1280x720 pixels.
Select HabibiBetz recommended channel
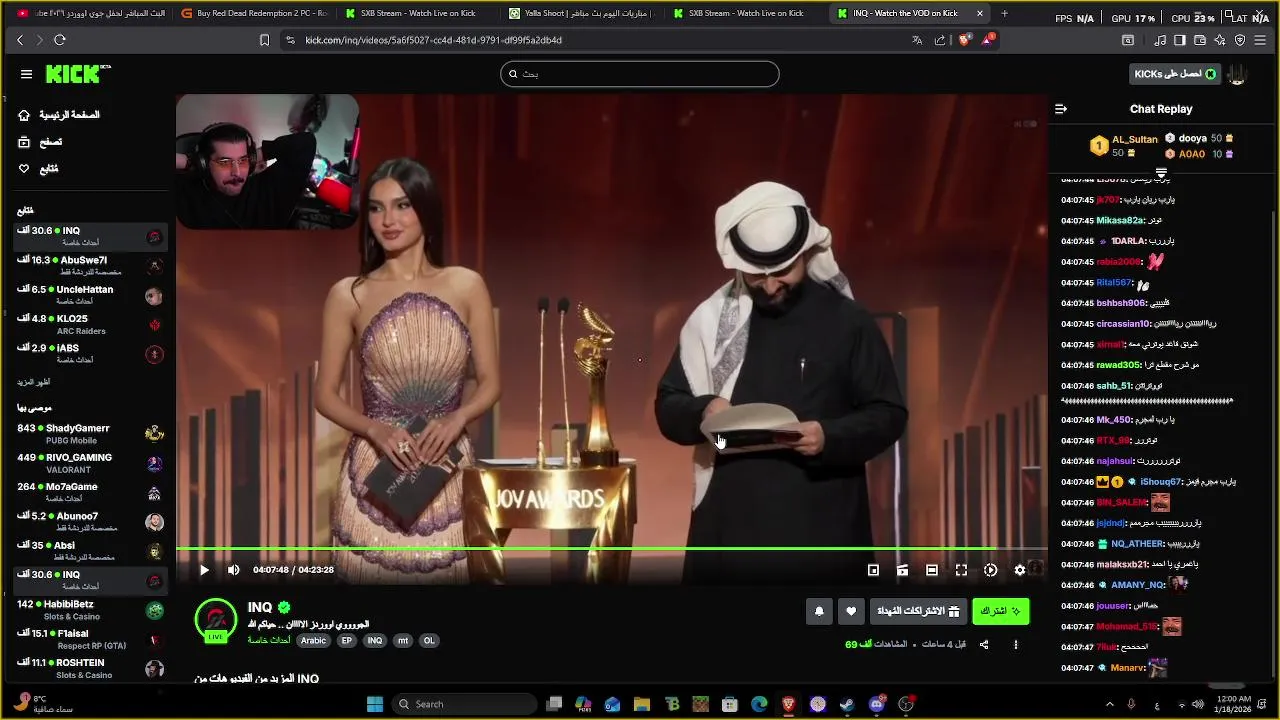tap(90, 609)
